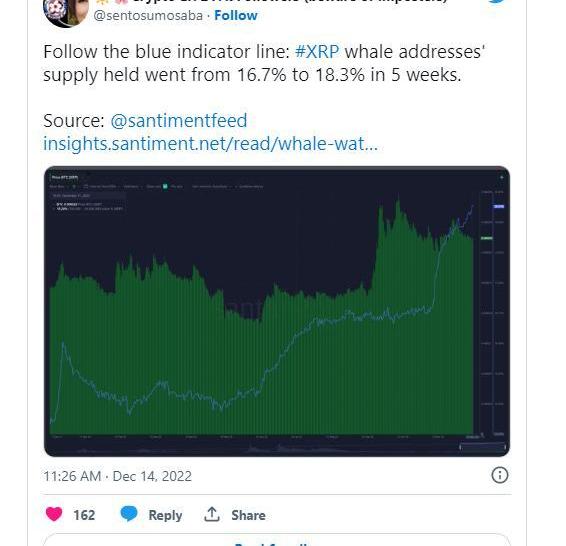566x546 pixels.
Task: Click the blue reply speech bubble icon
Action: point(129,514)
